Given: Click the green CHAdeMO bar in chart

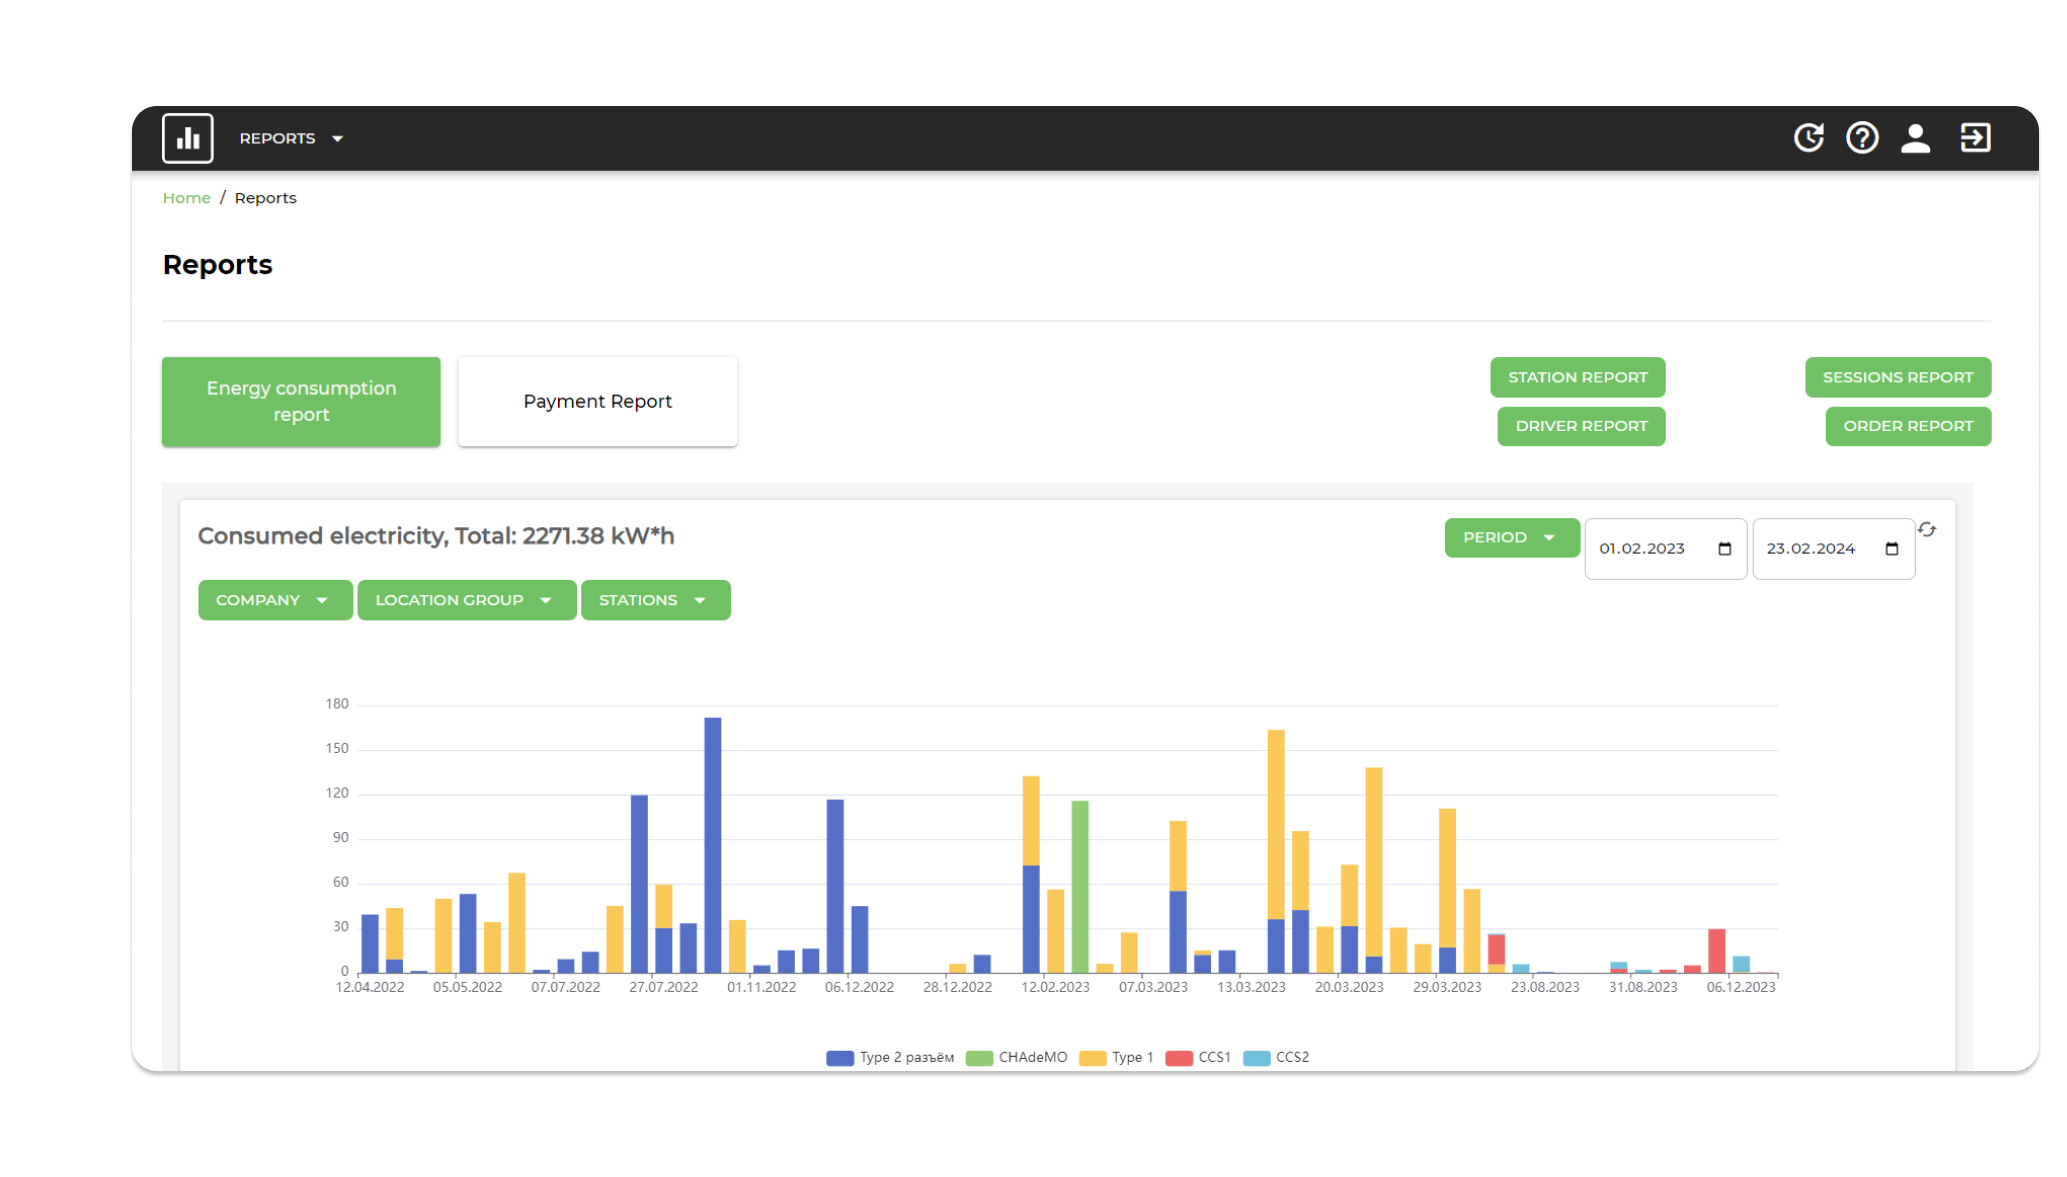Looking at the screenshot, I should (x=1080, y=887).
